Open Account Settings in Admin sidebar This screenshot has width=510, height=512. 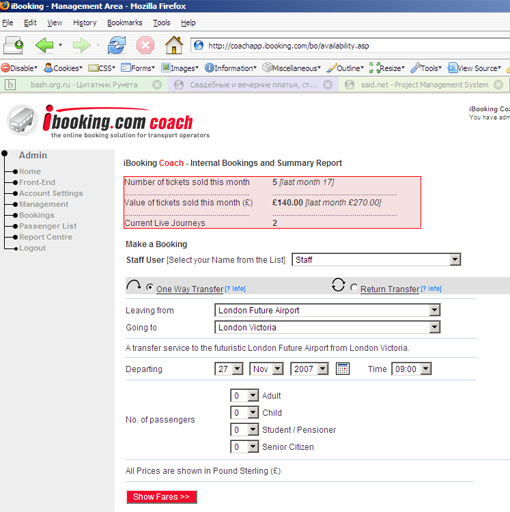[x=51, y=193]
